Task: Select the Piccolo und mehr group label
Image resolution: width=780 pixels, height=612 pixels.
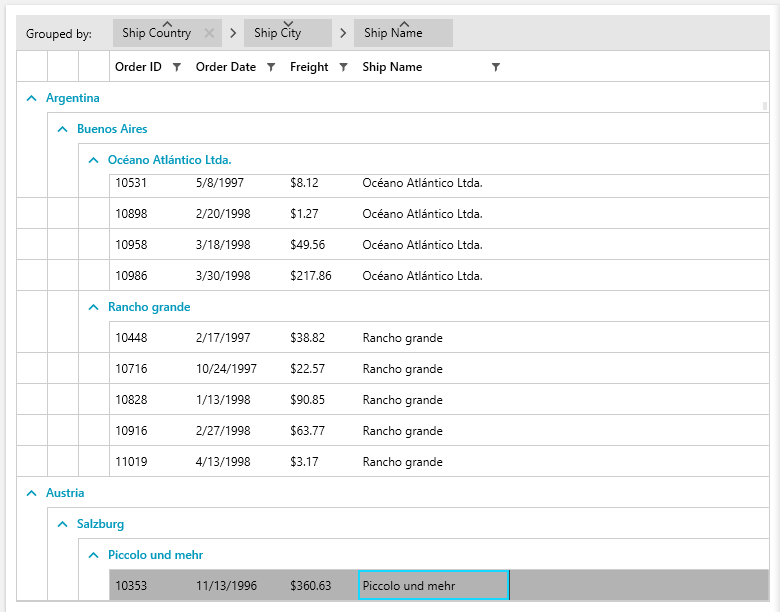Action: coord(156,555)
